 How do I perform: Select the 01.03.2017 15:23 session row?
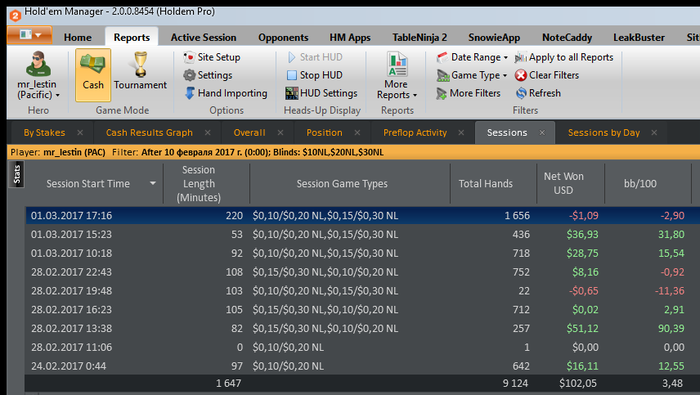click(x=362, y=234)
